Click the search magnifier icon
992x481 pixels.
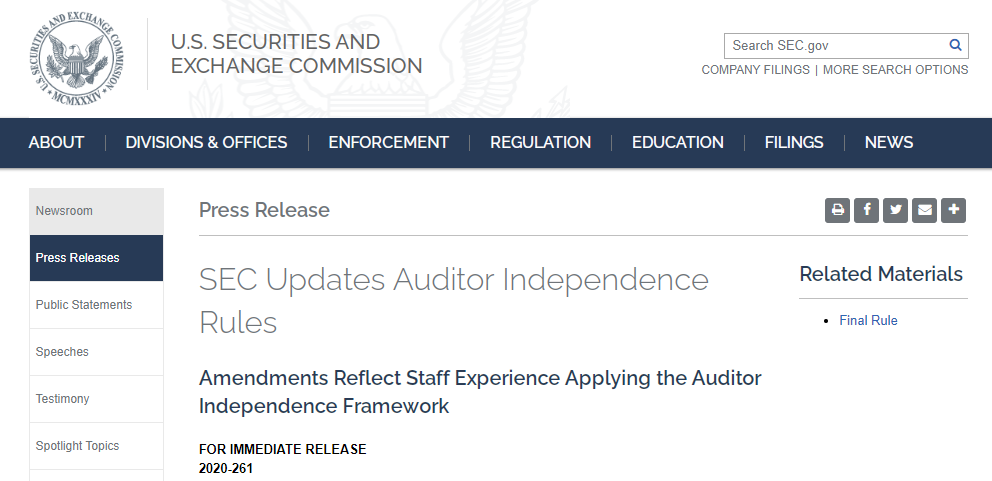coord(956,45)
